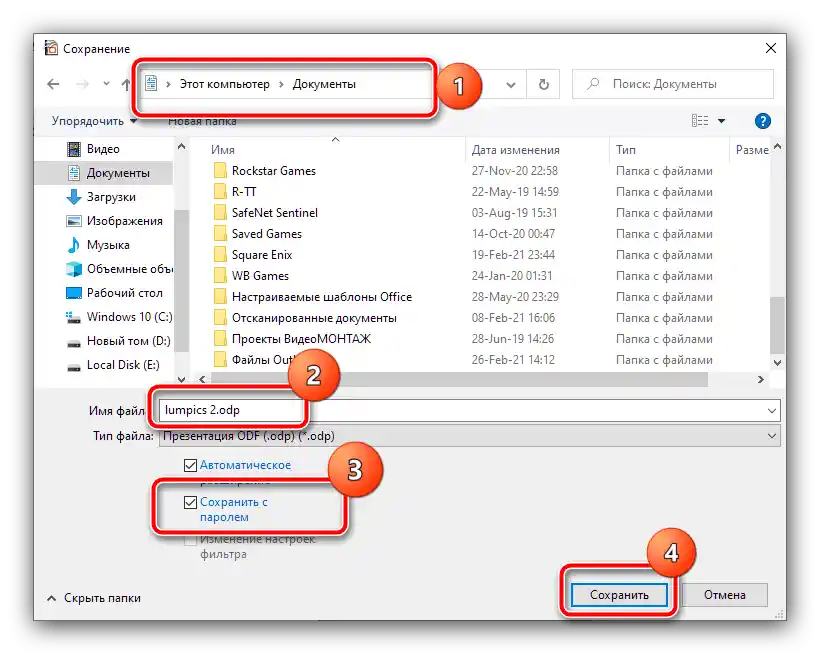Viewport: 820px width, 654px height.
Task: Click the WB Games folder icon
Action: 220,276
